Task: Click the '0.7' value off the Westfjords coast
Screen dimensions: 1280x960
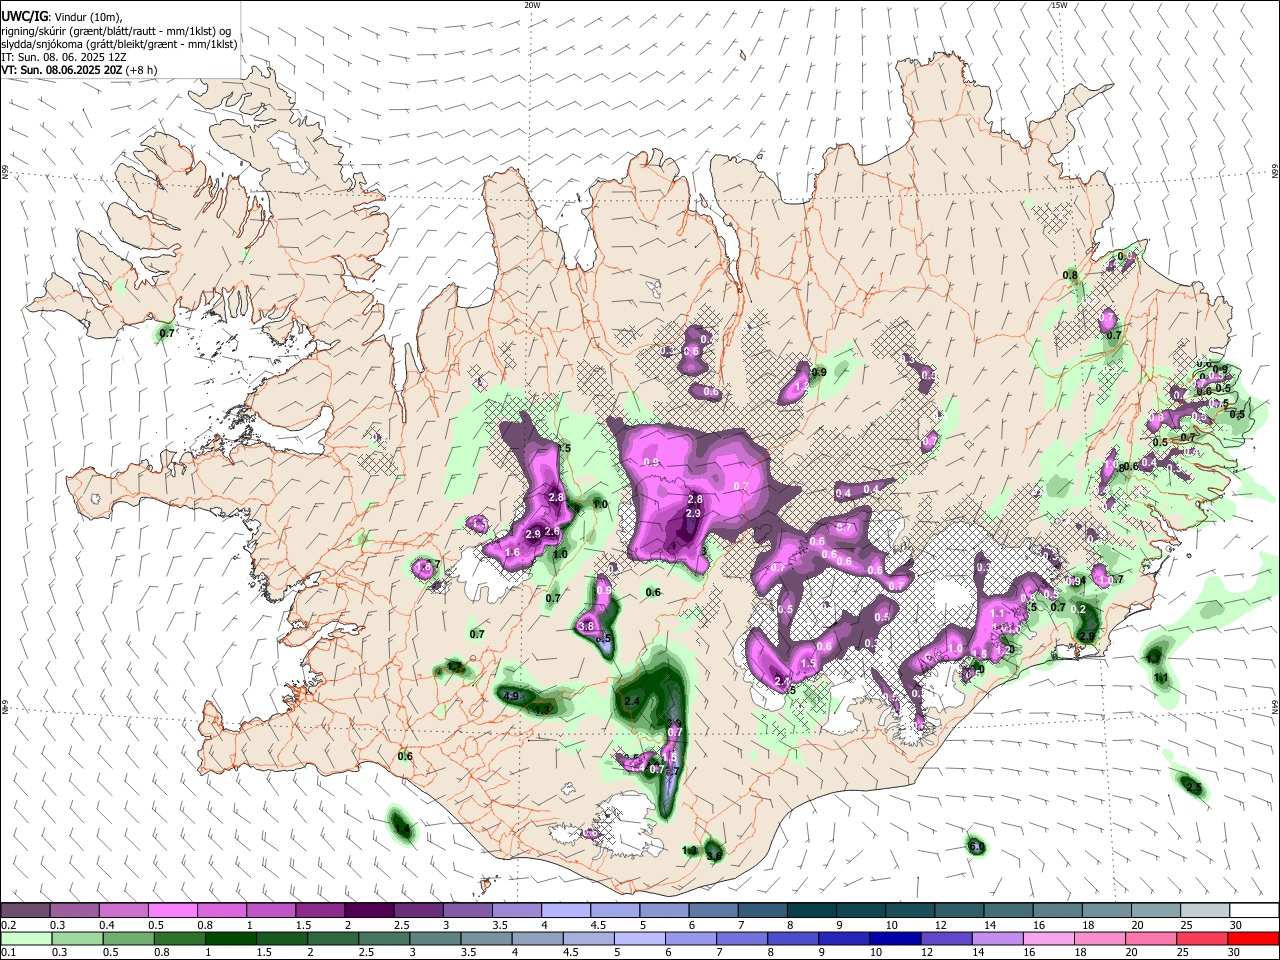Action: [167, 333]
